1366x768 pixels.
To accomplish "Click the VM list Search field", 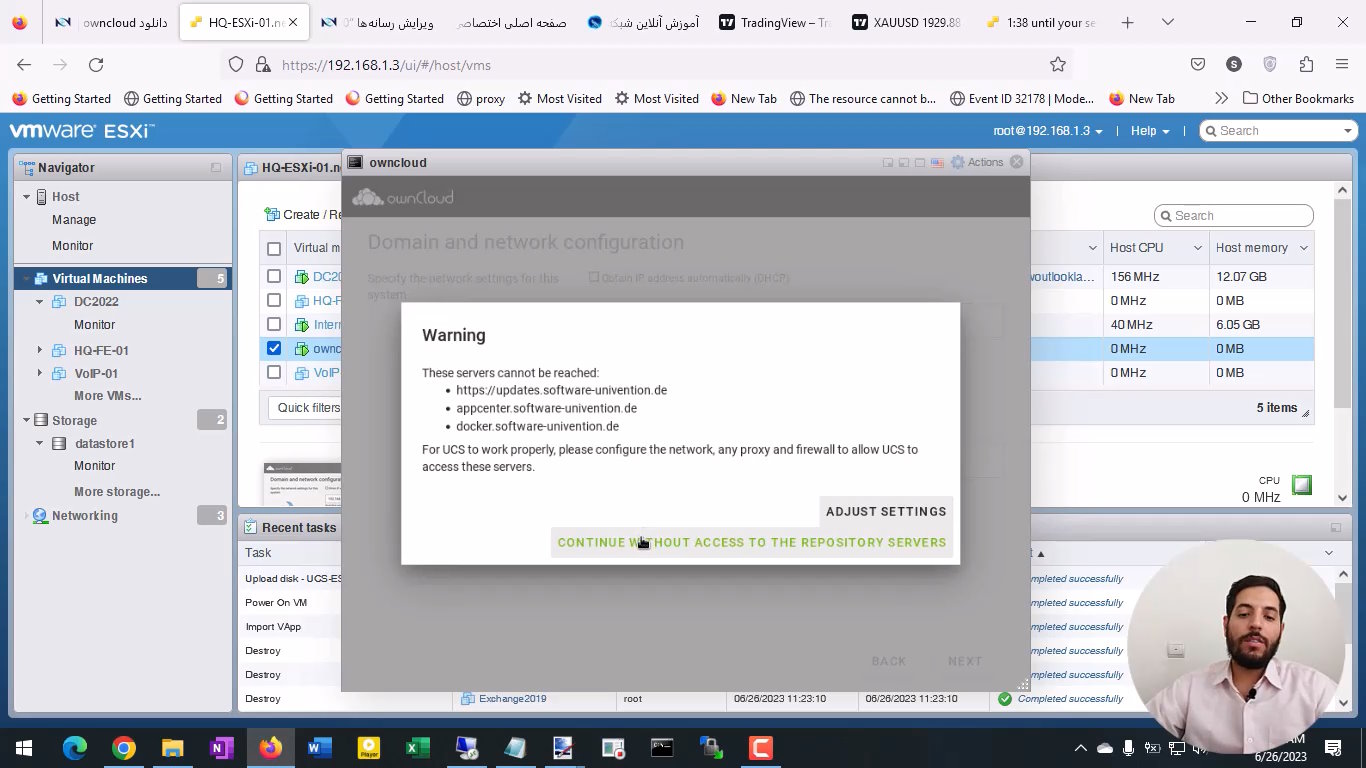I will tap(1234, 215).
